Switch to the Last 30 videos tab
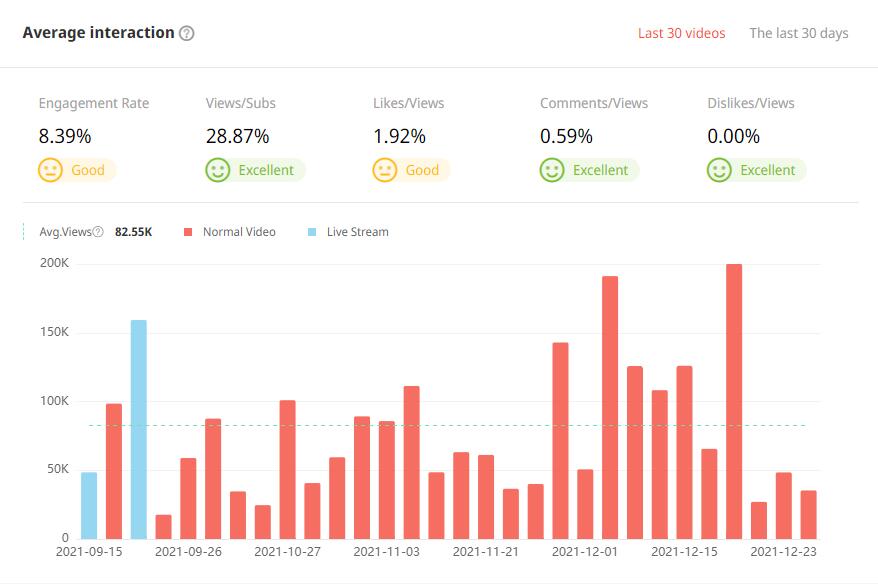This screenshot has width=878, height=584. (681, 33)
